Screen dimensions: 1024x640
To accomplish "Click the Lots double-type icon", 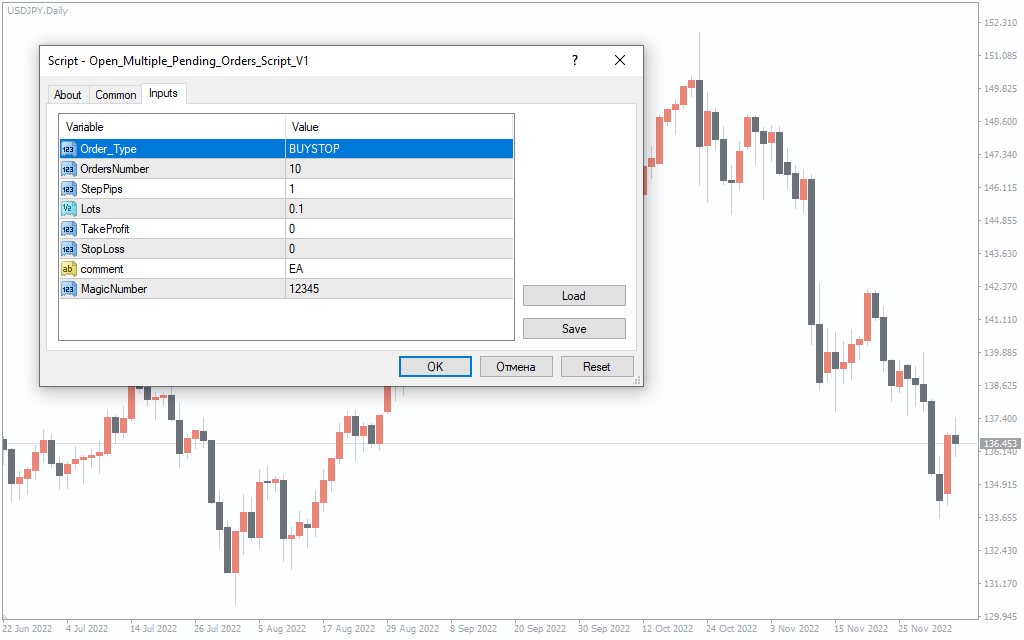I will 68,209.
